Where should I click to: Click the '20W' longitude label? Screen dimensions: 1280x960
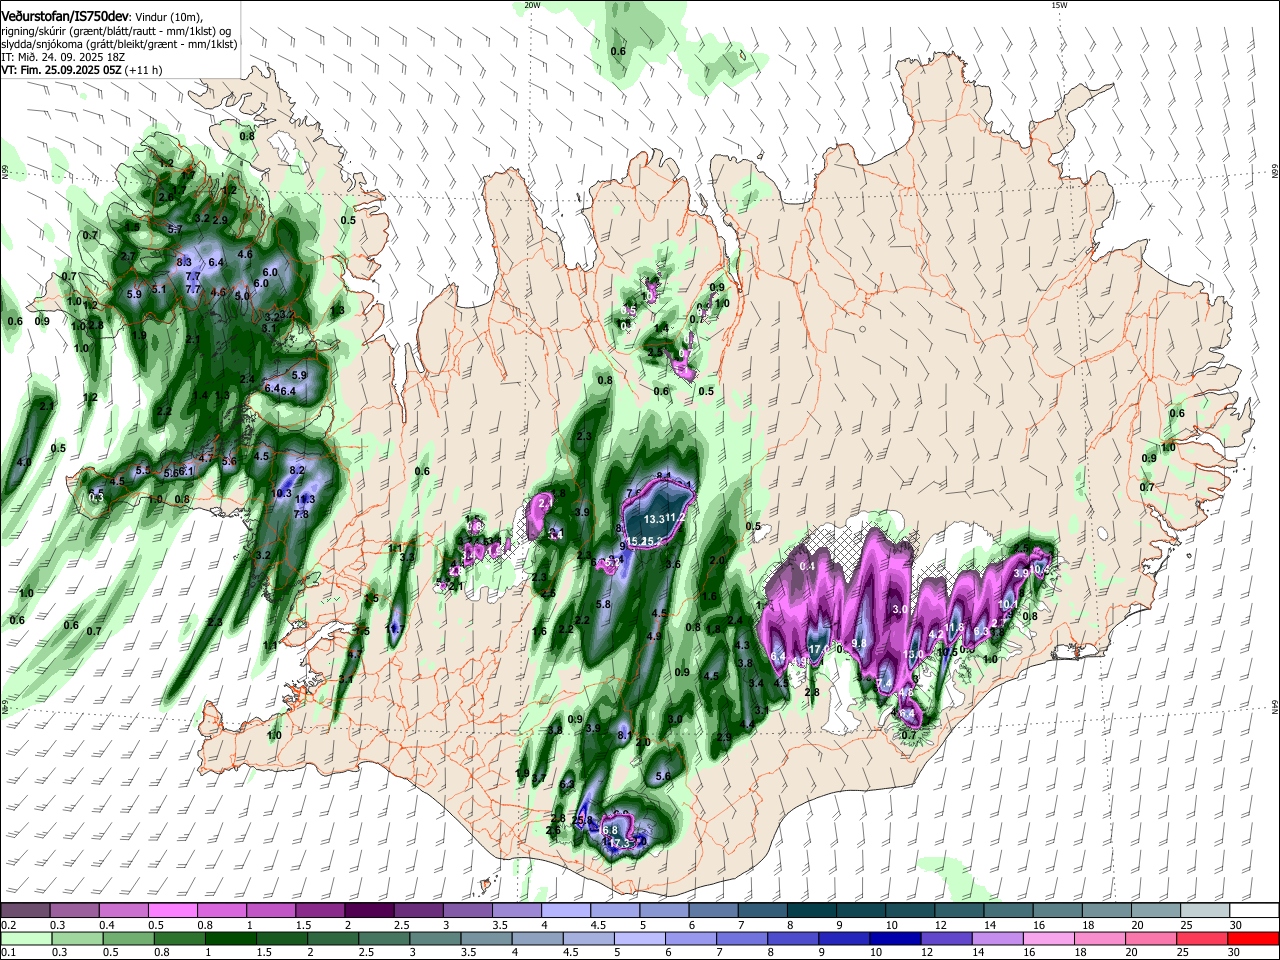[532, 5]
